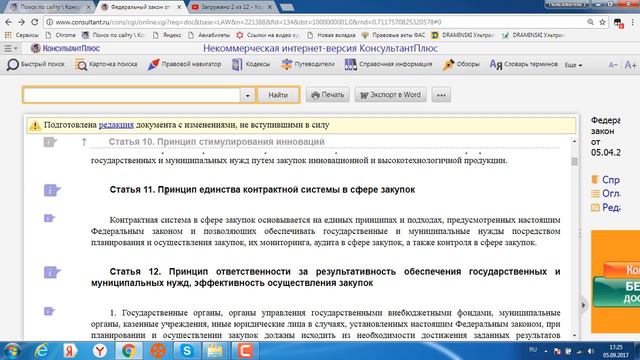Image resolution: width=640 pixels, height=360 pixels.
Task: Open the three-dots more options button
Action: (441, 95)
